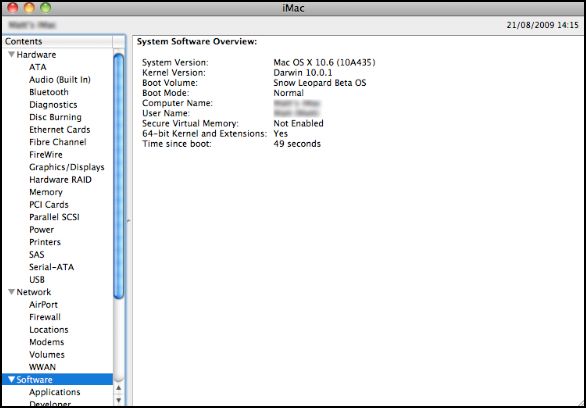
Task: Click the Not Enabled secure memory value
Action: coord(299,124)
